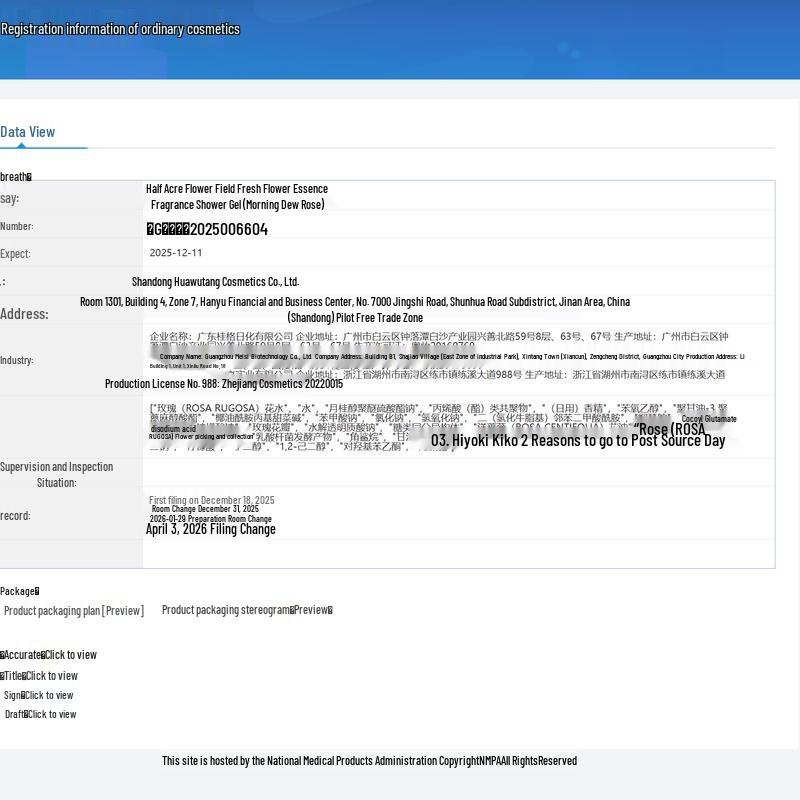
Task: Click the Package section heading
Action: pyautogui.click(x=19, y=591)
